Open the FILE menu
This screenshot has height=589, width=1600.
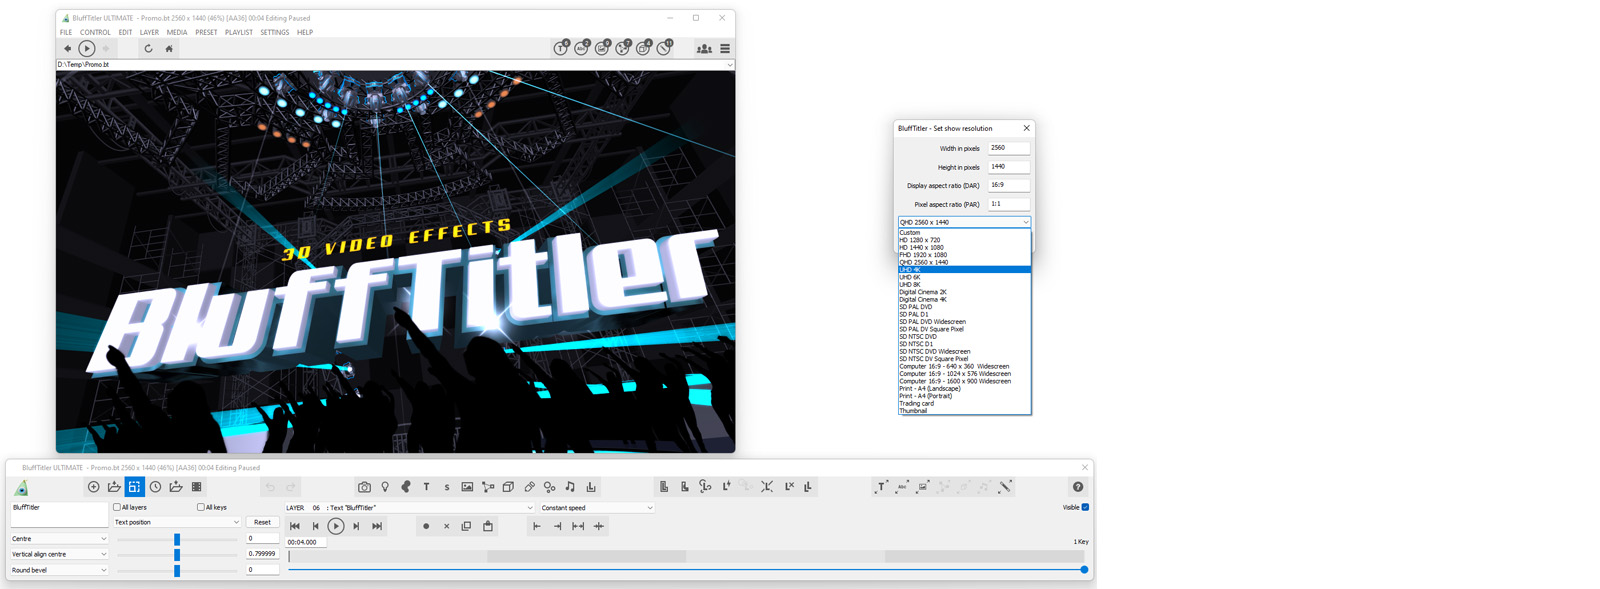(66, 32)
